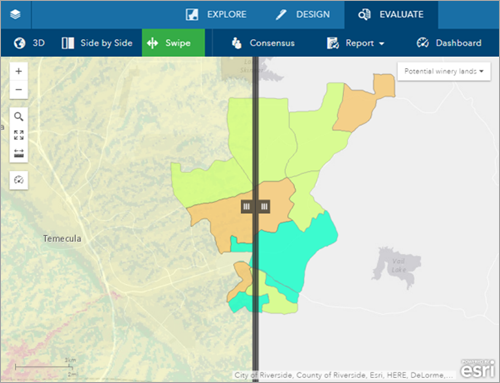This screenshot has width=500, height=383.
Task: Zoom out with the minus button
Action: pyautogui.click(x=19, y=90)
